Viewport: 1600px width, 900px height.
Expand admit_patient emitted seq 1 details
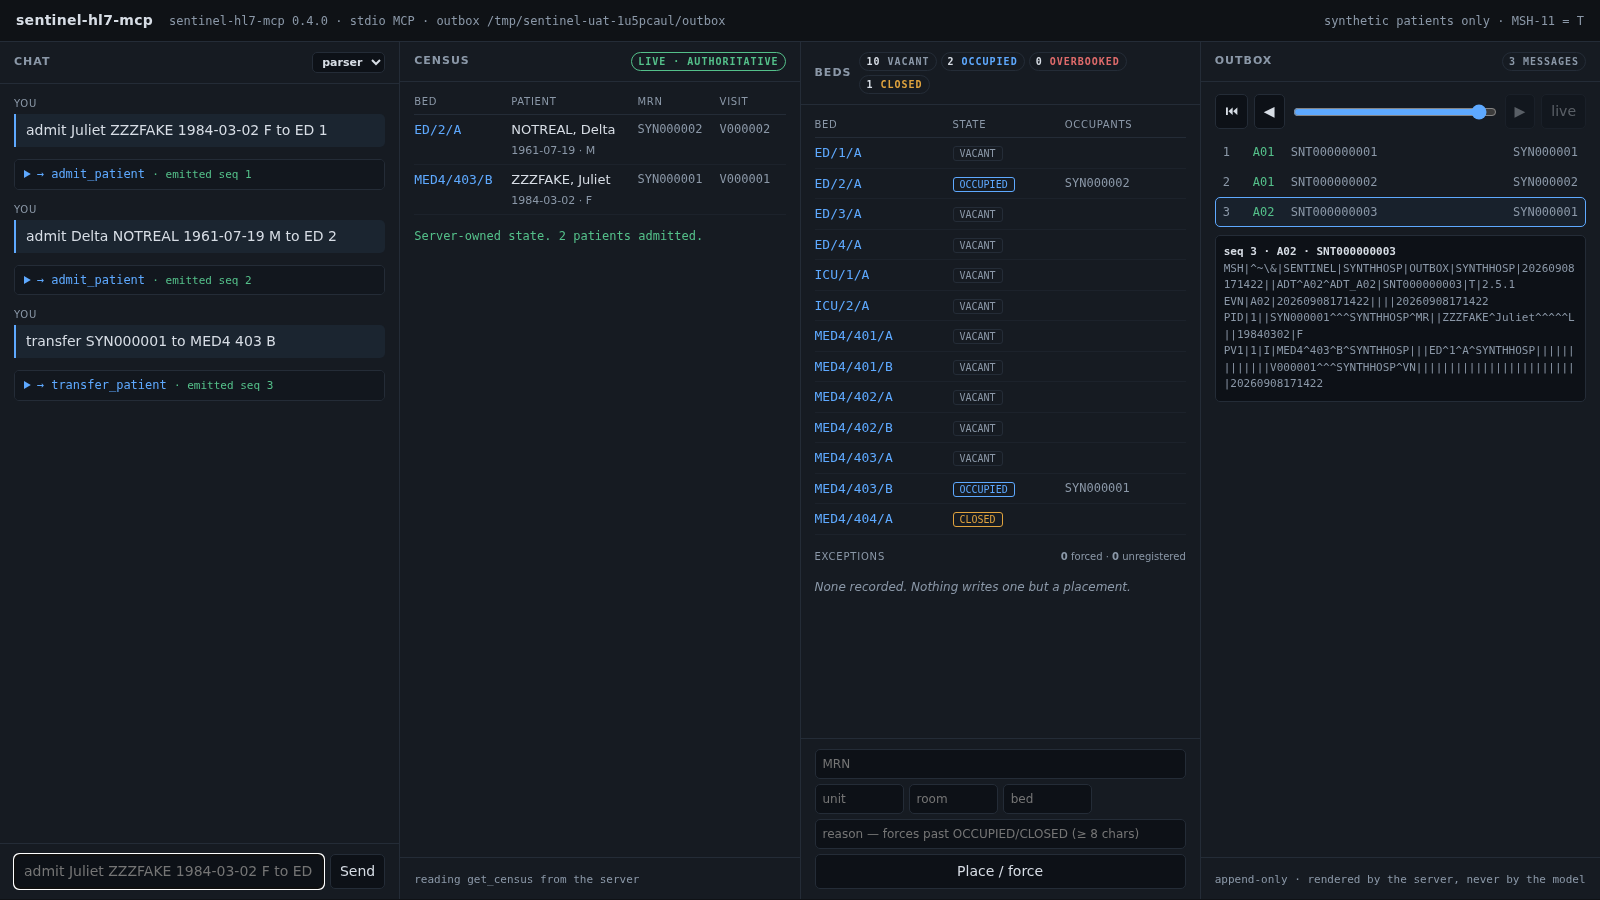[x=199, y=174]
